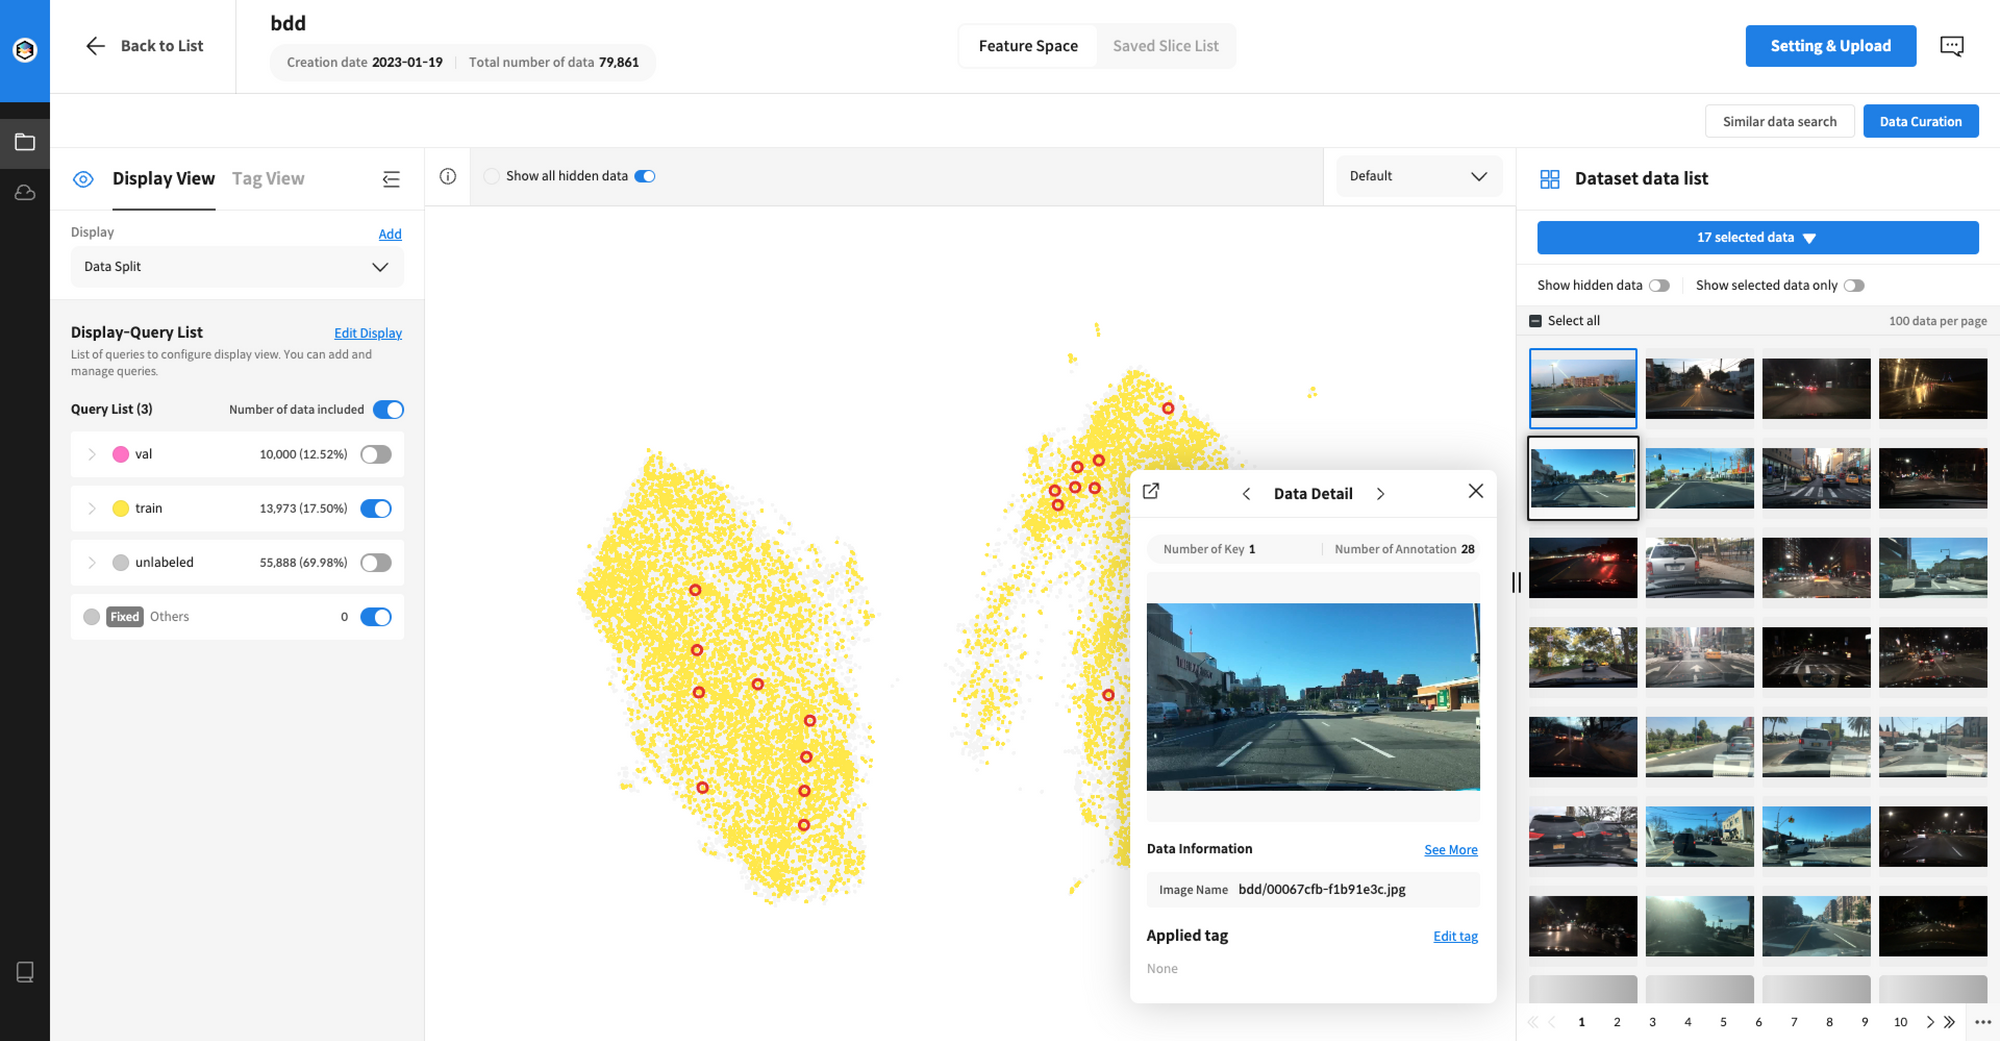This screenshot has width=2000, height=1041.
Task: Click the pink val color swatch
Action: click(121, 455)
